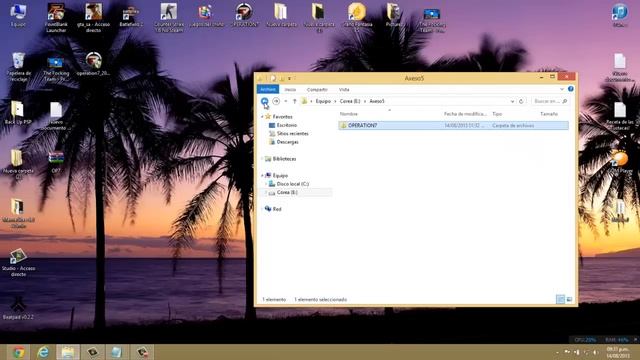Open the address bar history dropdown
640x360 pixels.
tap(512, 101)
